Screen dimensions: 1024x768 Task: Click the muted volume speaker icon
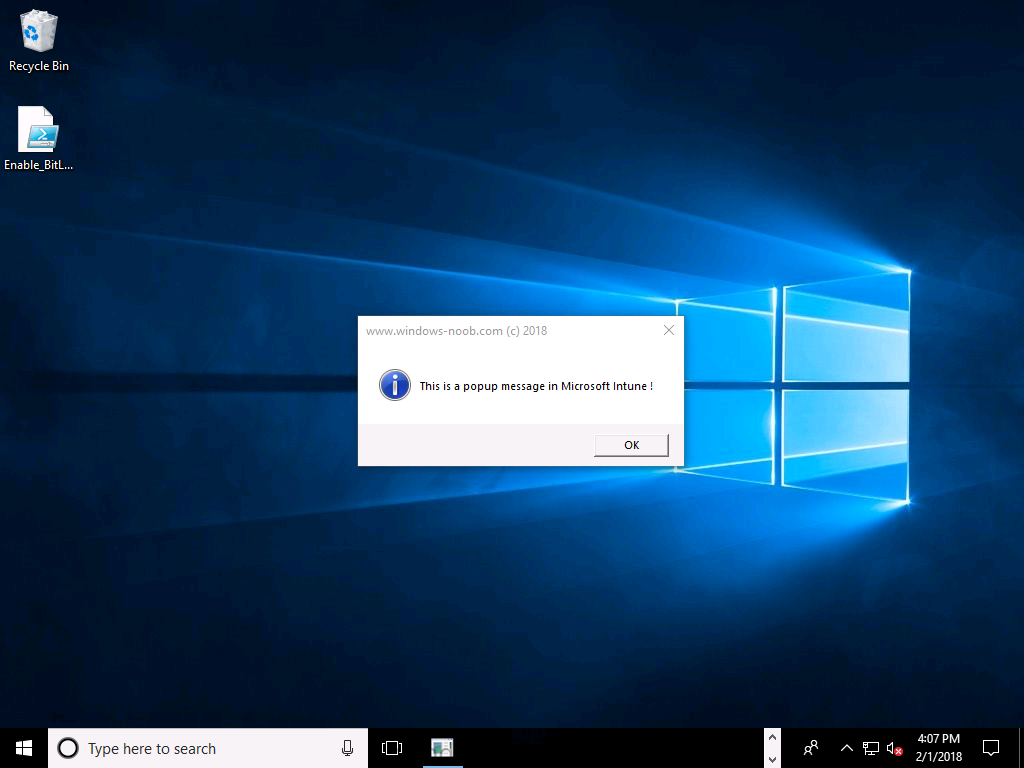tap(894, 748)
